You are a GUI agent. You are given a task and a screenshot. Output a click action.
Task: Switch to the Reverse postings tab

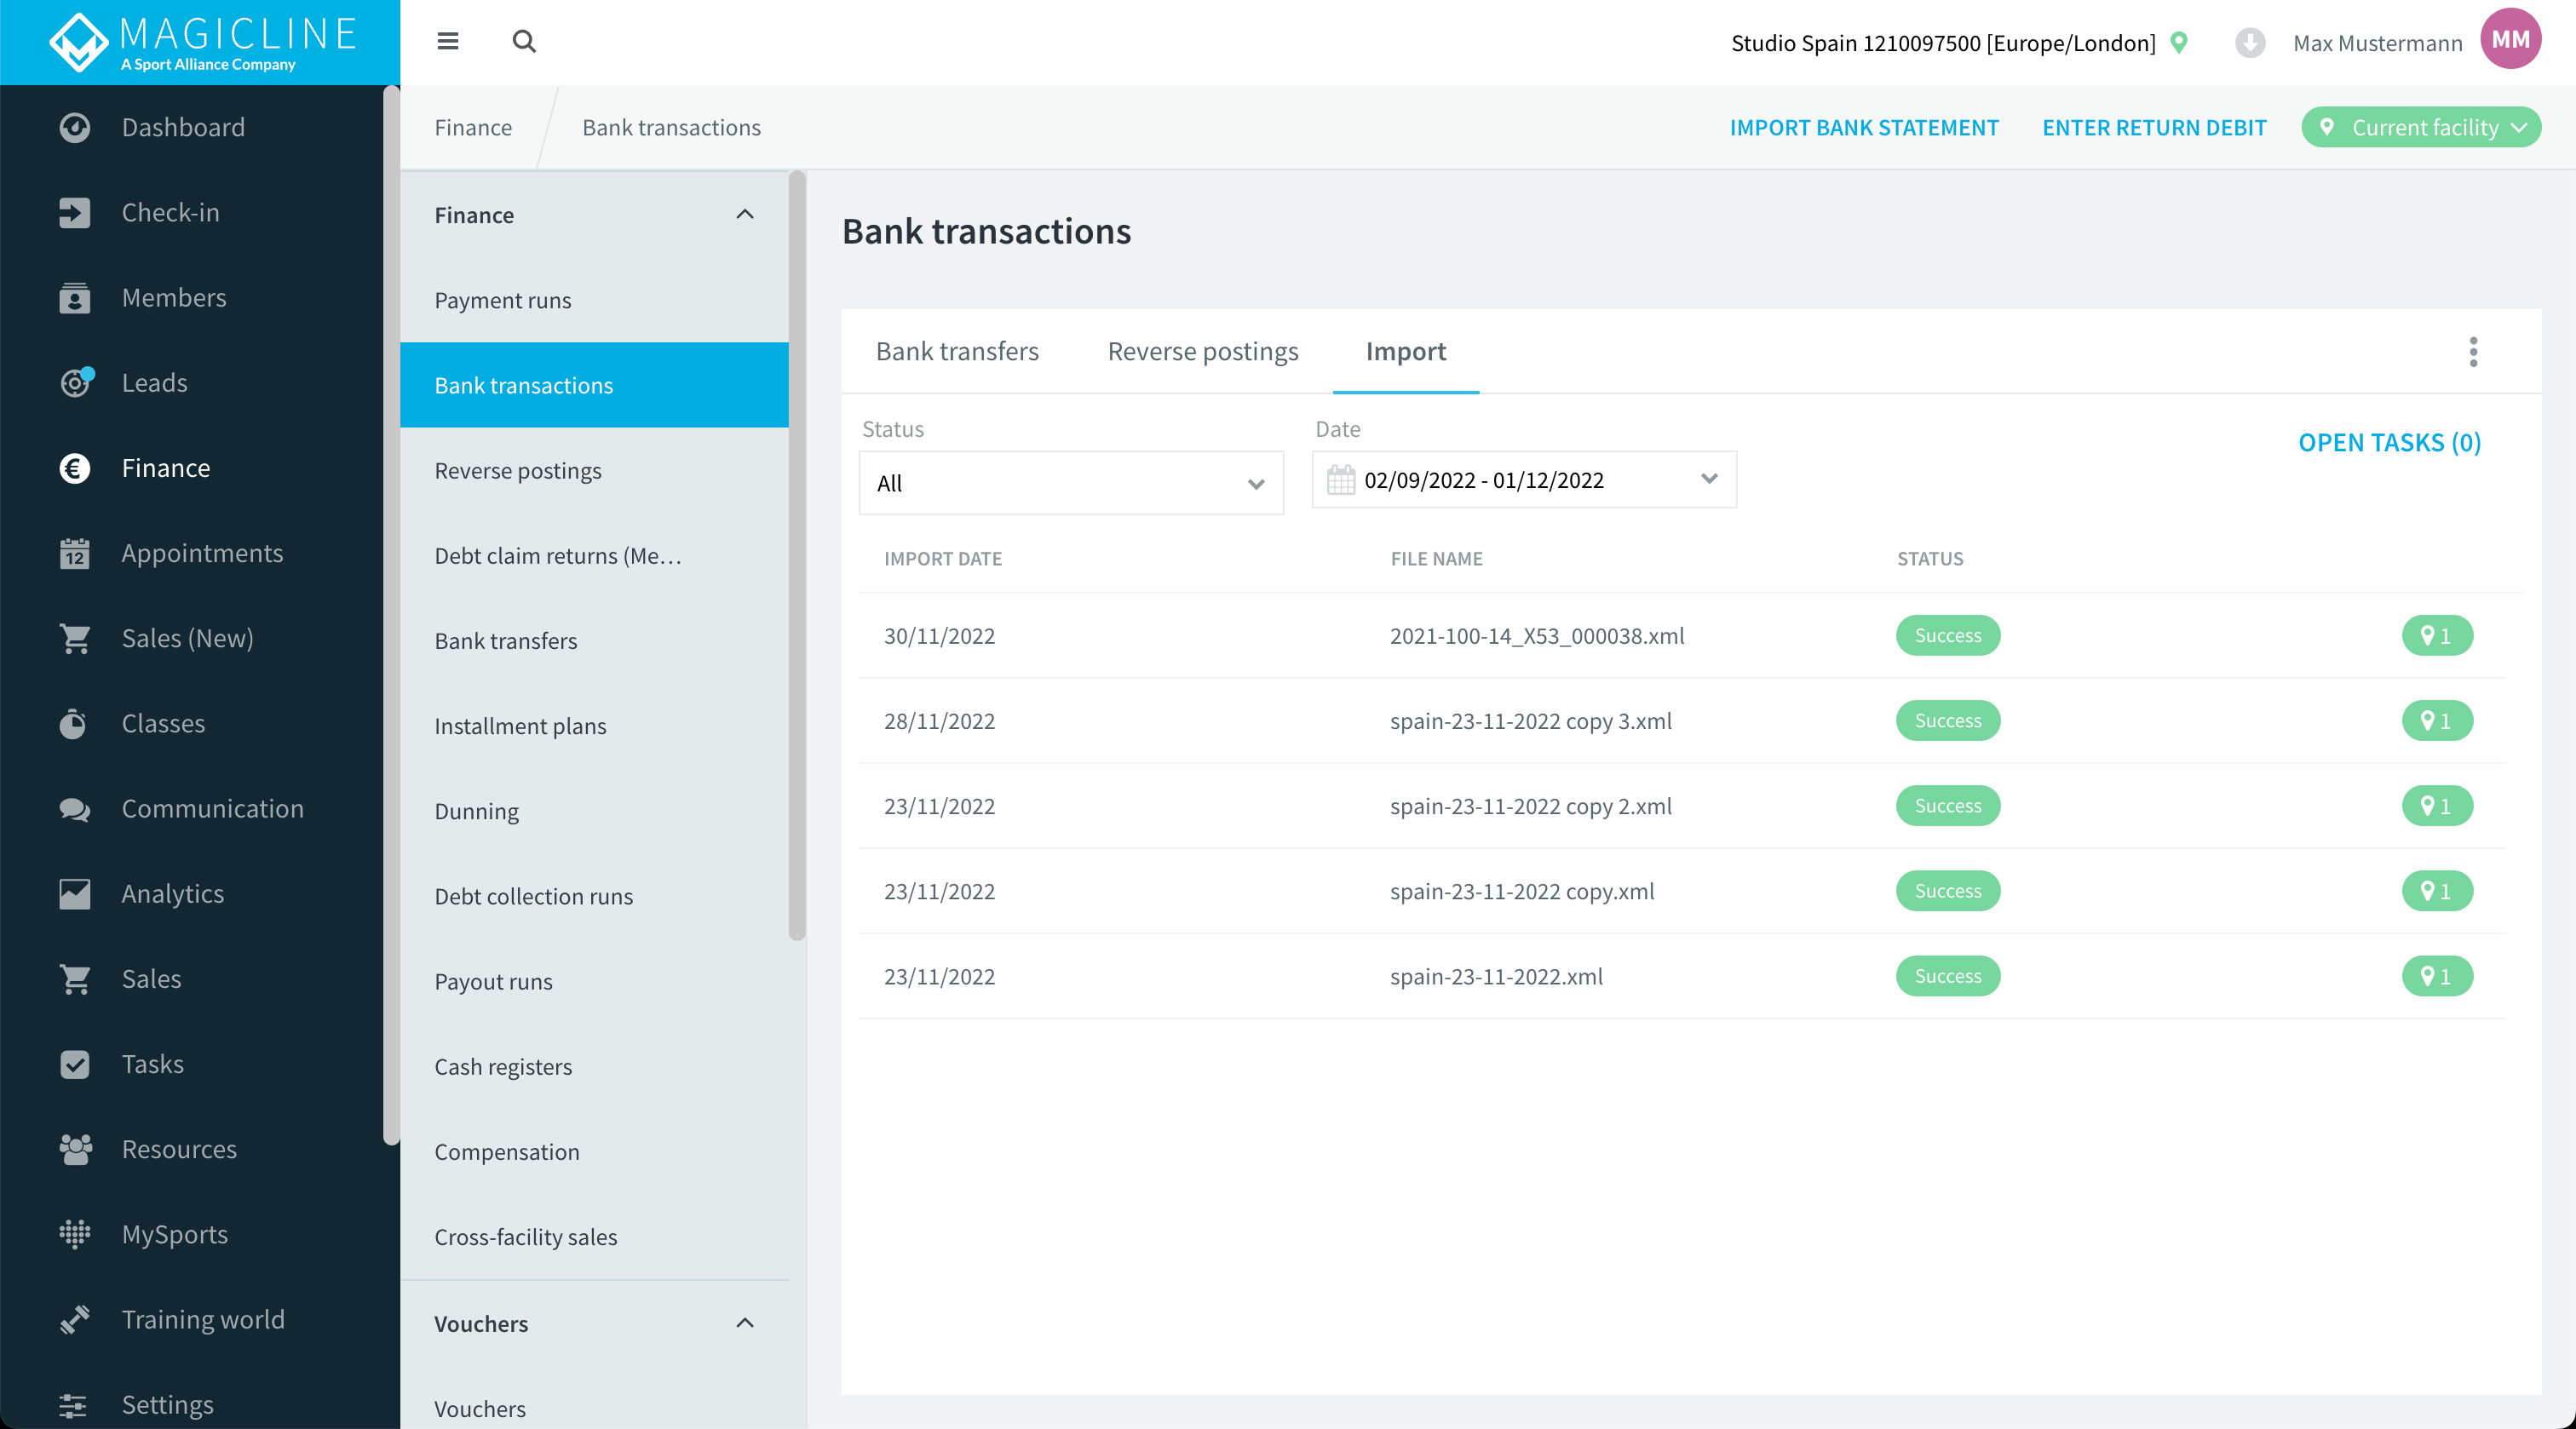(x=1203, y=351)
